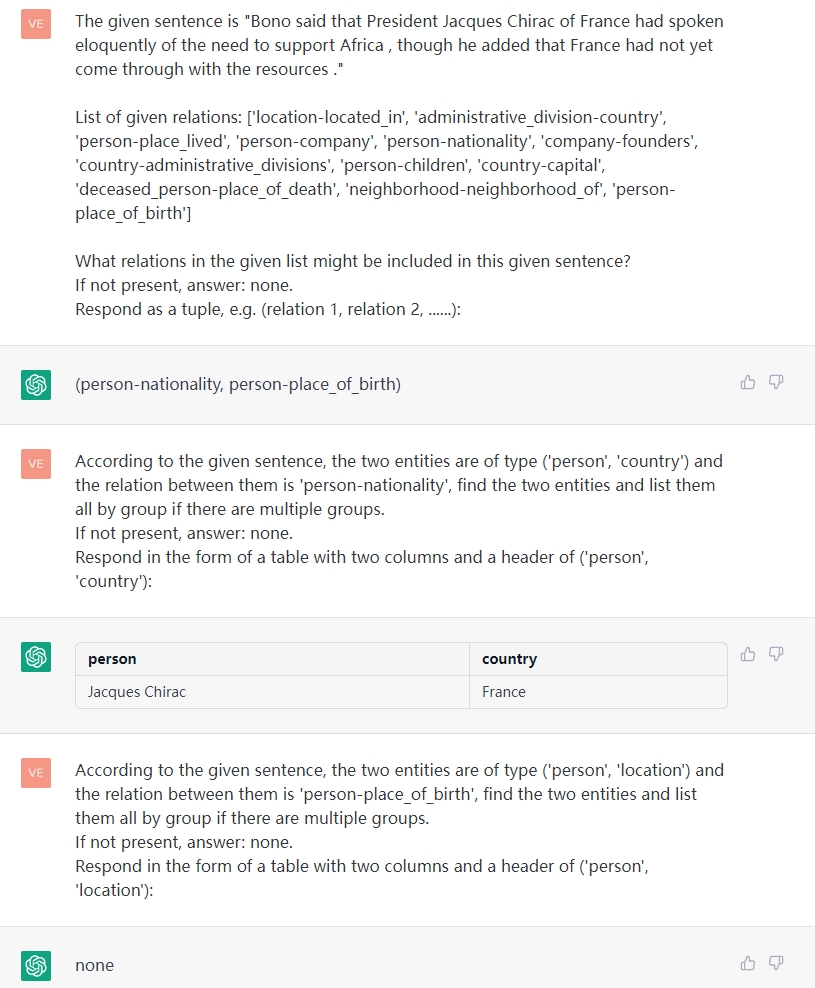815x988 pixels.
Task: Click the VE avatar beside the person-nationality prompt
Action: tap(36, 464)
